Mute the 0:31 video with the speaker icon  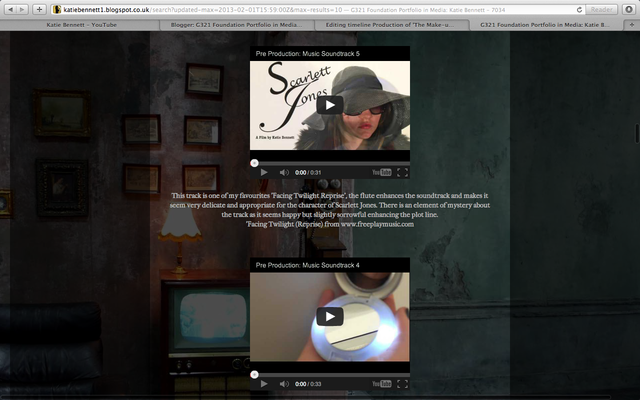(x=284, y=173)
